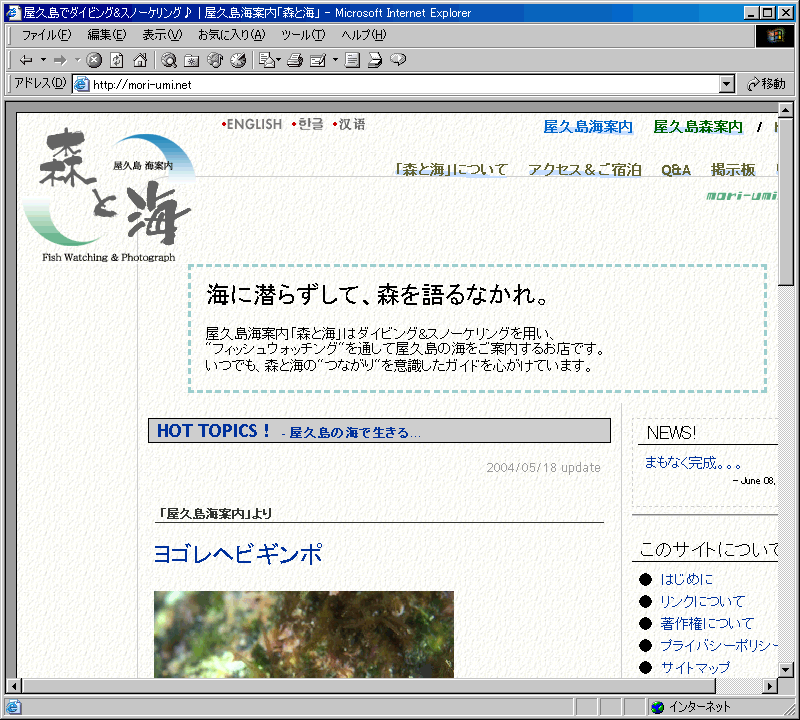Open the 表示(V) menu
This screenshot has height=720, width=800.
coord(162,35)
